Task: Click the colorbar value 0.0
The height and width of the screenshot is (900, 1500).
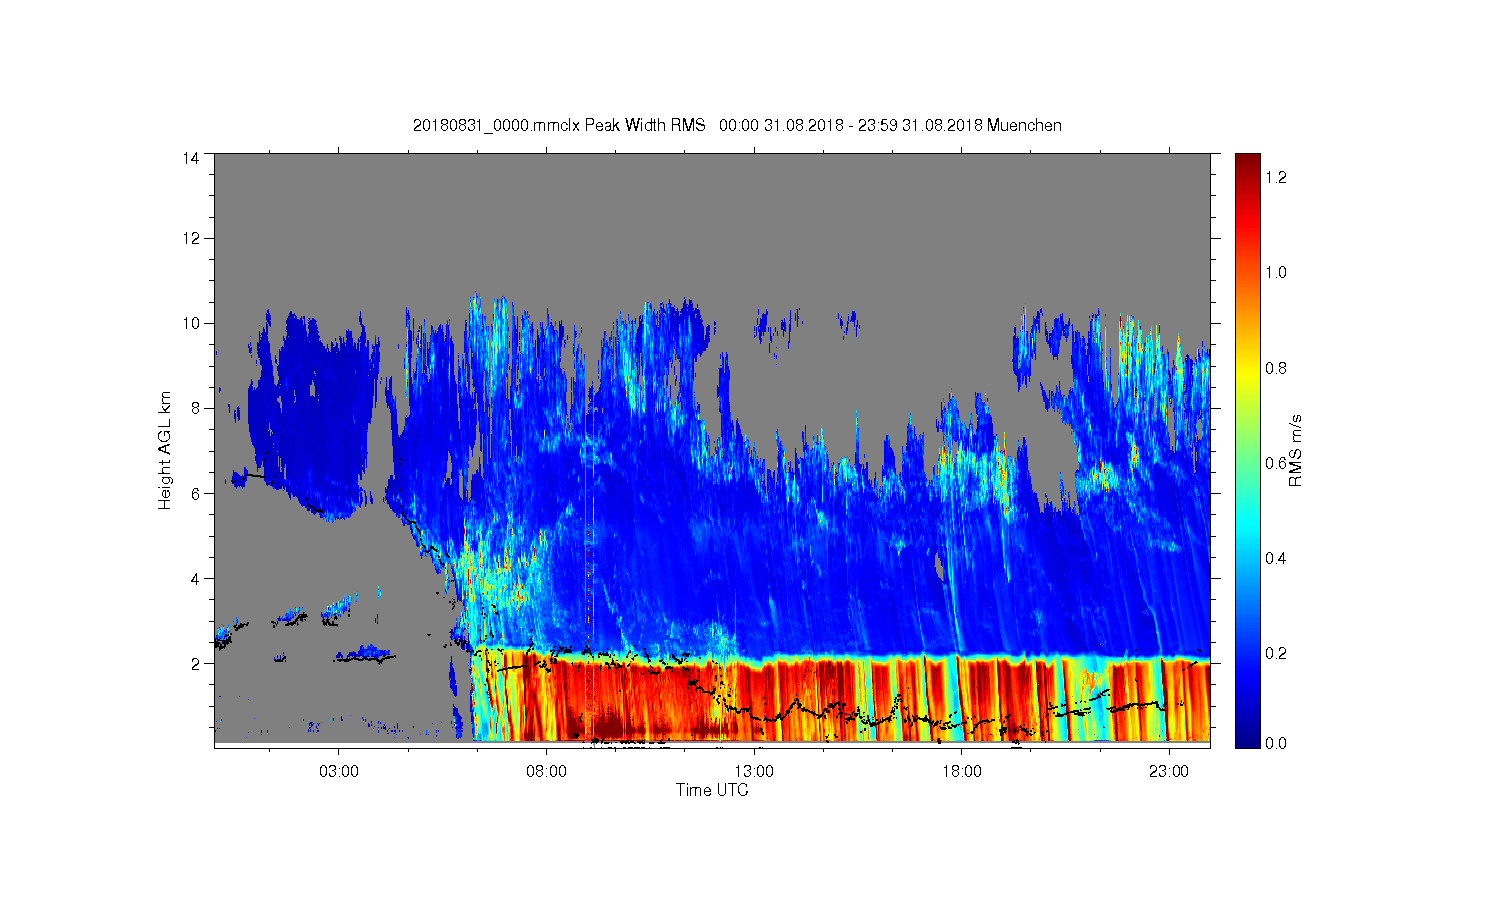Action: tap(1276, 743)
